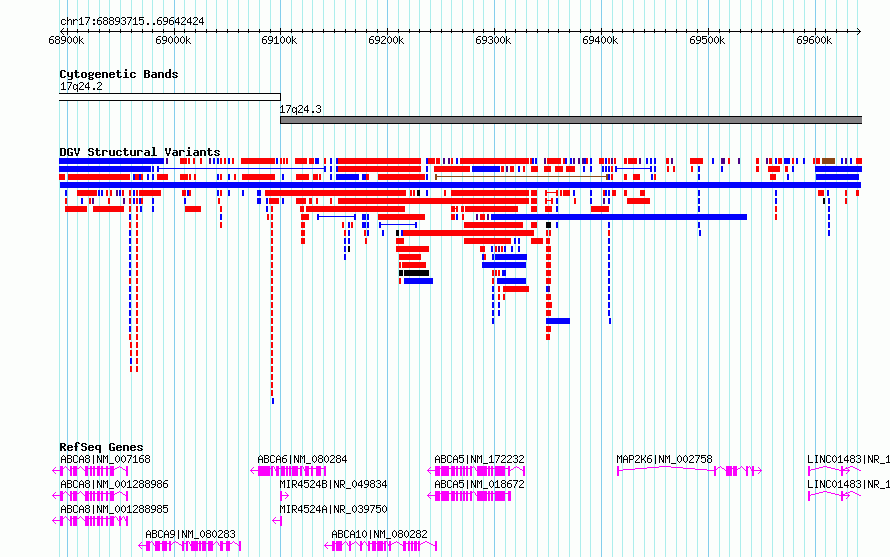Click the ABCA10 gene model glyph
This screenshot has height=557, width=890.
(x=381, y=546)
